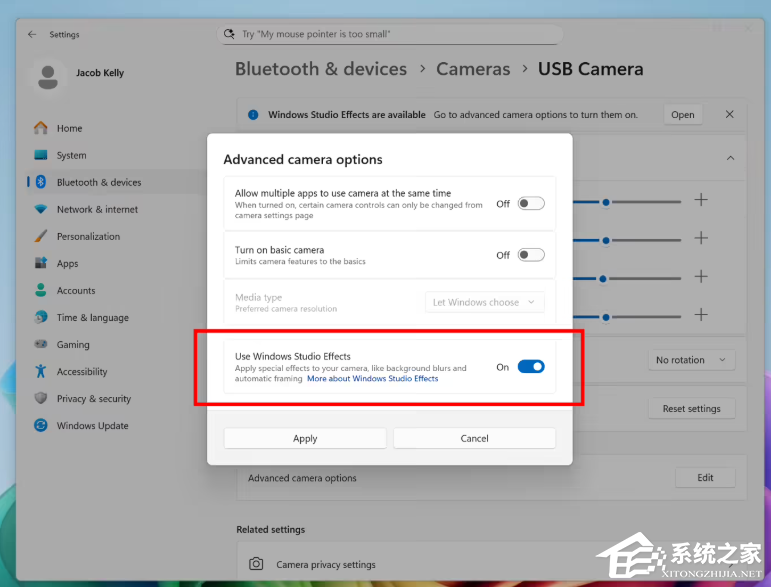Open Privacy & security settings
Screen dimensions: 771x587
pyautogui.click(x=117, y=398)
